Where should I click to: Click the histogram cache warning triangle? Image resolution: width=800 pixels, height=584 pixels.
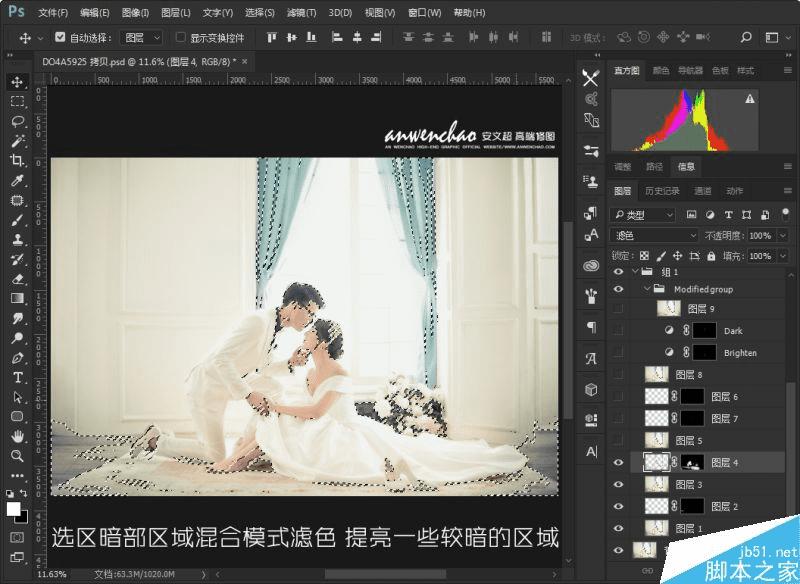click(749, 99)
